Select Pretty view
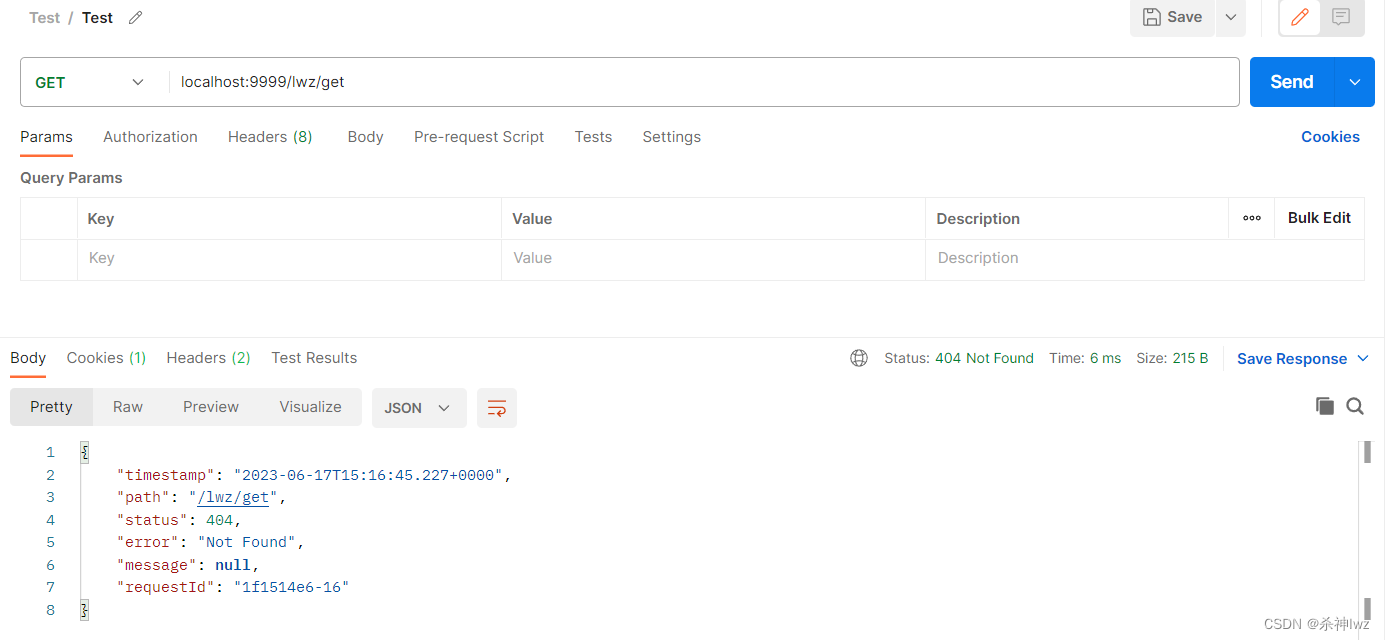The image size is (1385, 640). pos(51,407)
